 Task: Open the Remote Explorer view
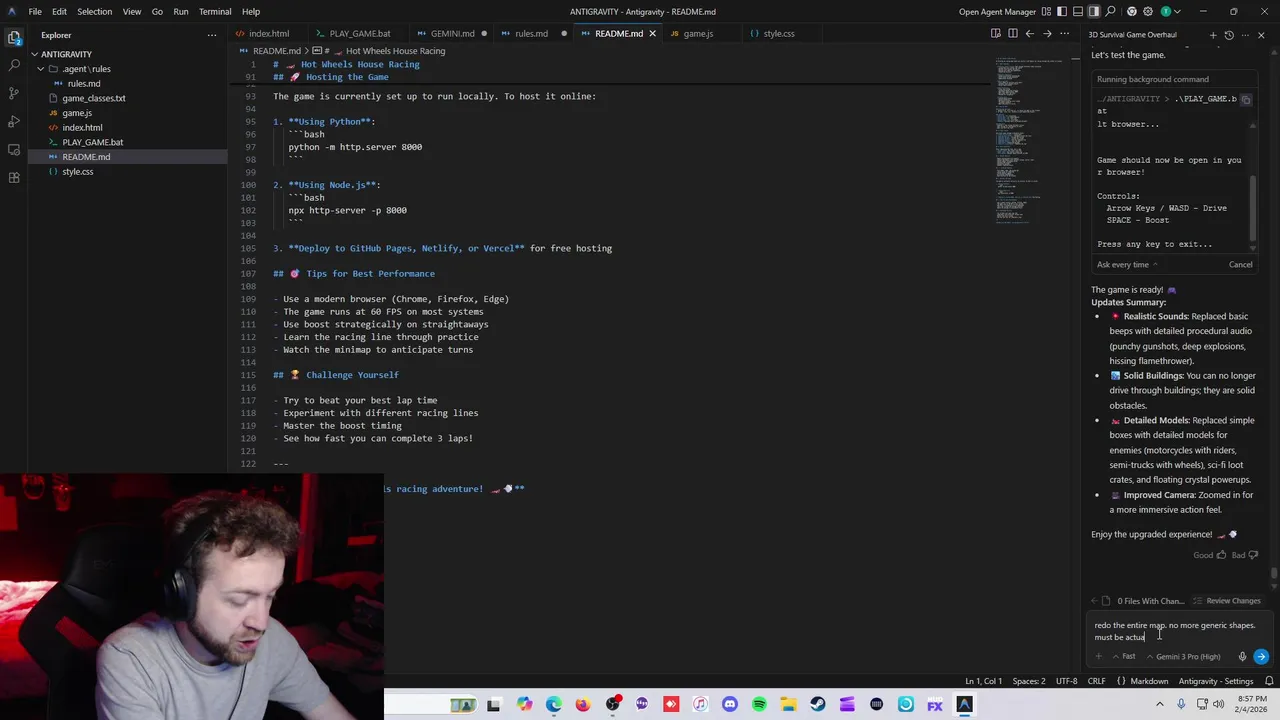[14, 149]
